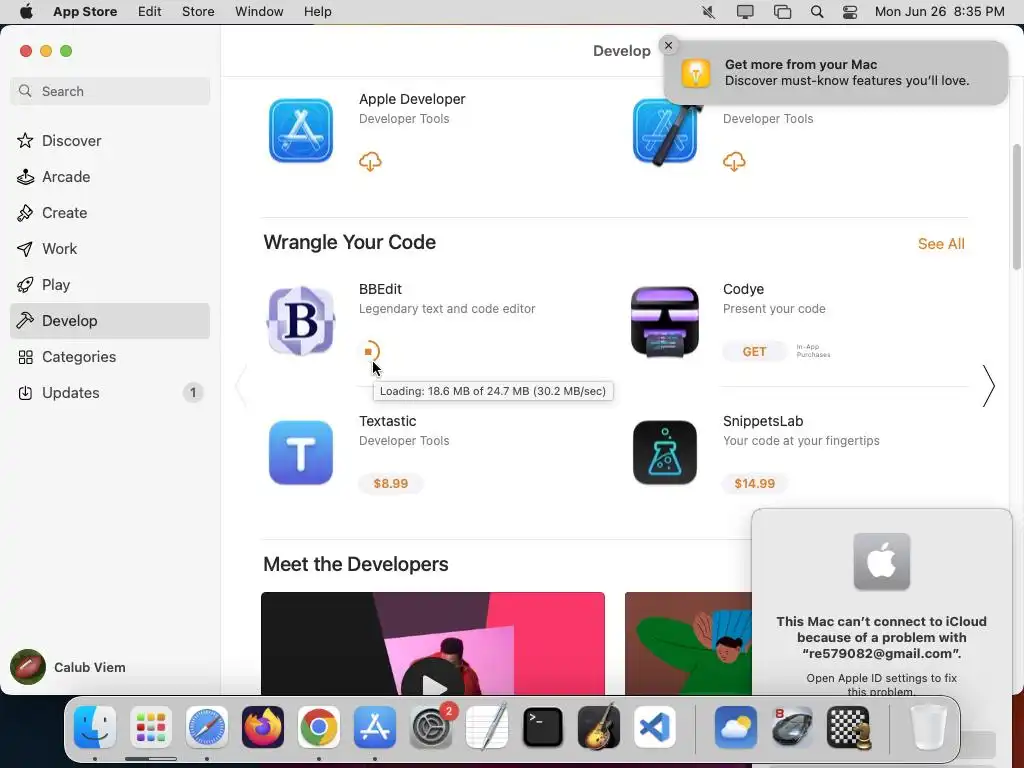This screenshot has height=768, width=1024.
Task: Close the Get more from your Mac notification
Action: point(668,45)
